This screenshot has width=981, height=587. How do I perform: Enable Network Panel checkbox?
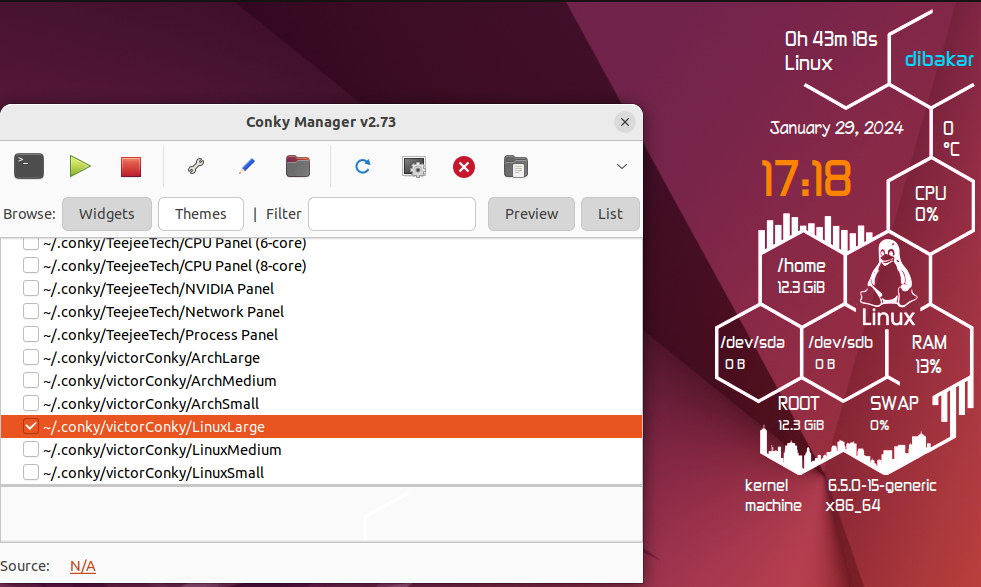(31, 312)
